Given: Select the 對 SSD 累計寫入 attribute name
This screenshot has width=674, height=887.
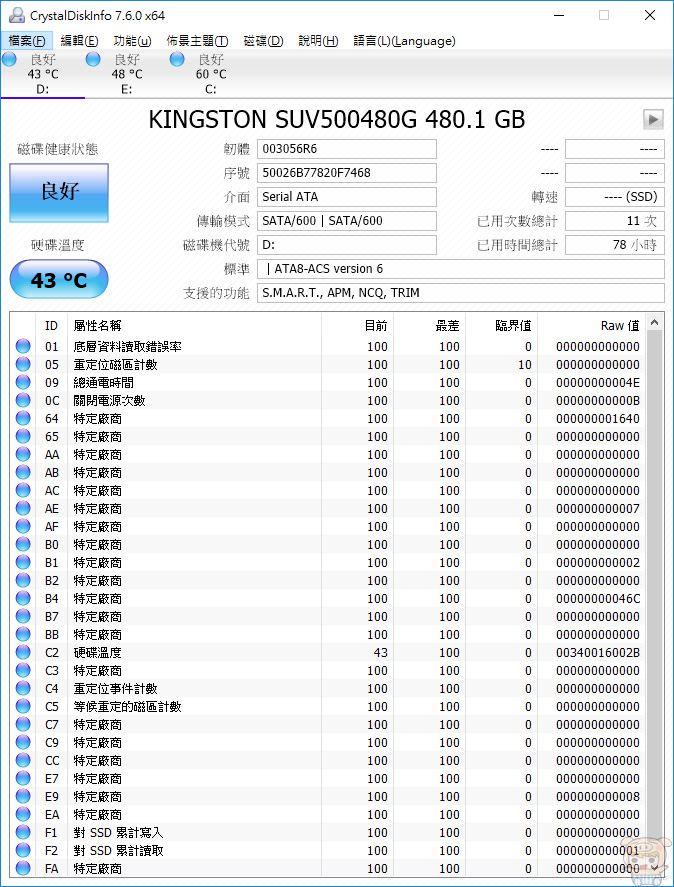Looking at the screenshot, I should [118, 833].
